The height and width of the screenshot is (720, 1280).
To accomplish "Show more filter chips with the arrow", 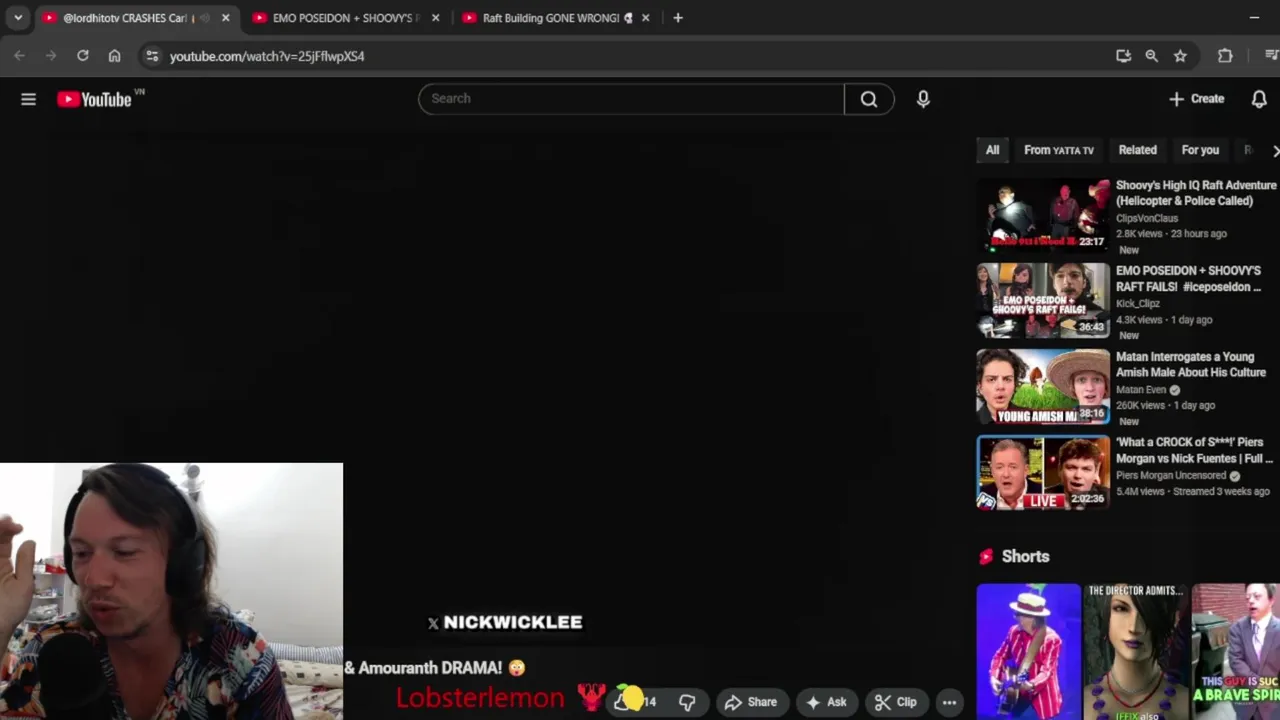I will [1275, 150].
